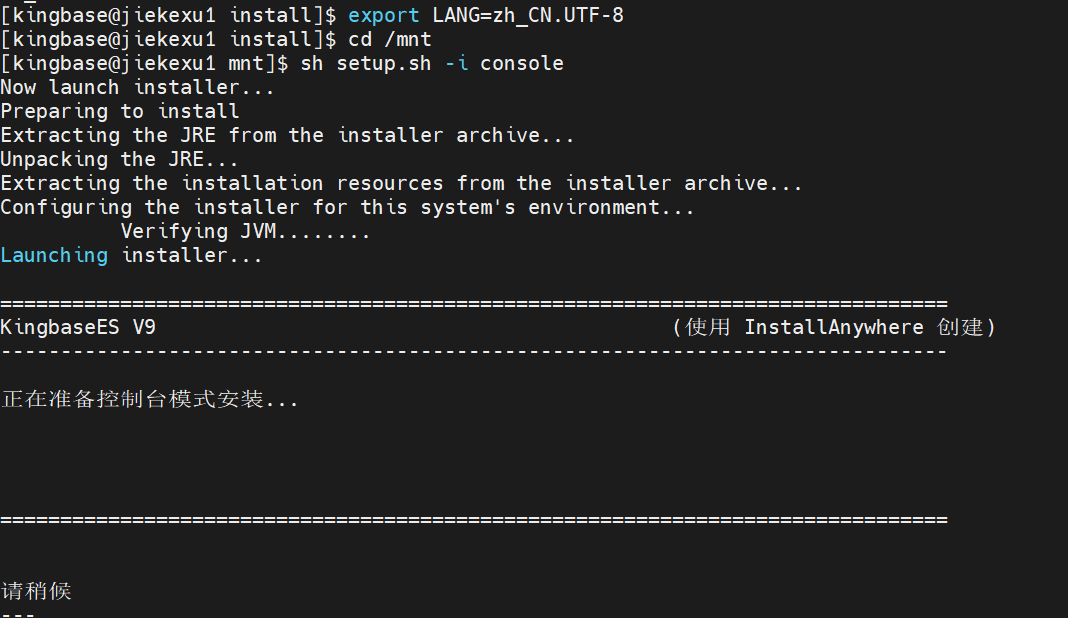Click the 'KingbaseES V9' title text

(78, 328)
